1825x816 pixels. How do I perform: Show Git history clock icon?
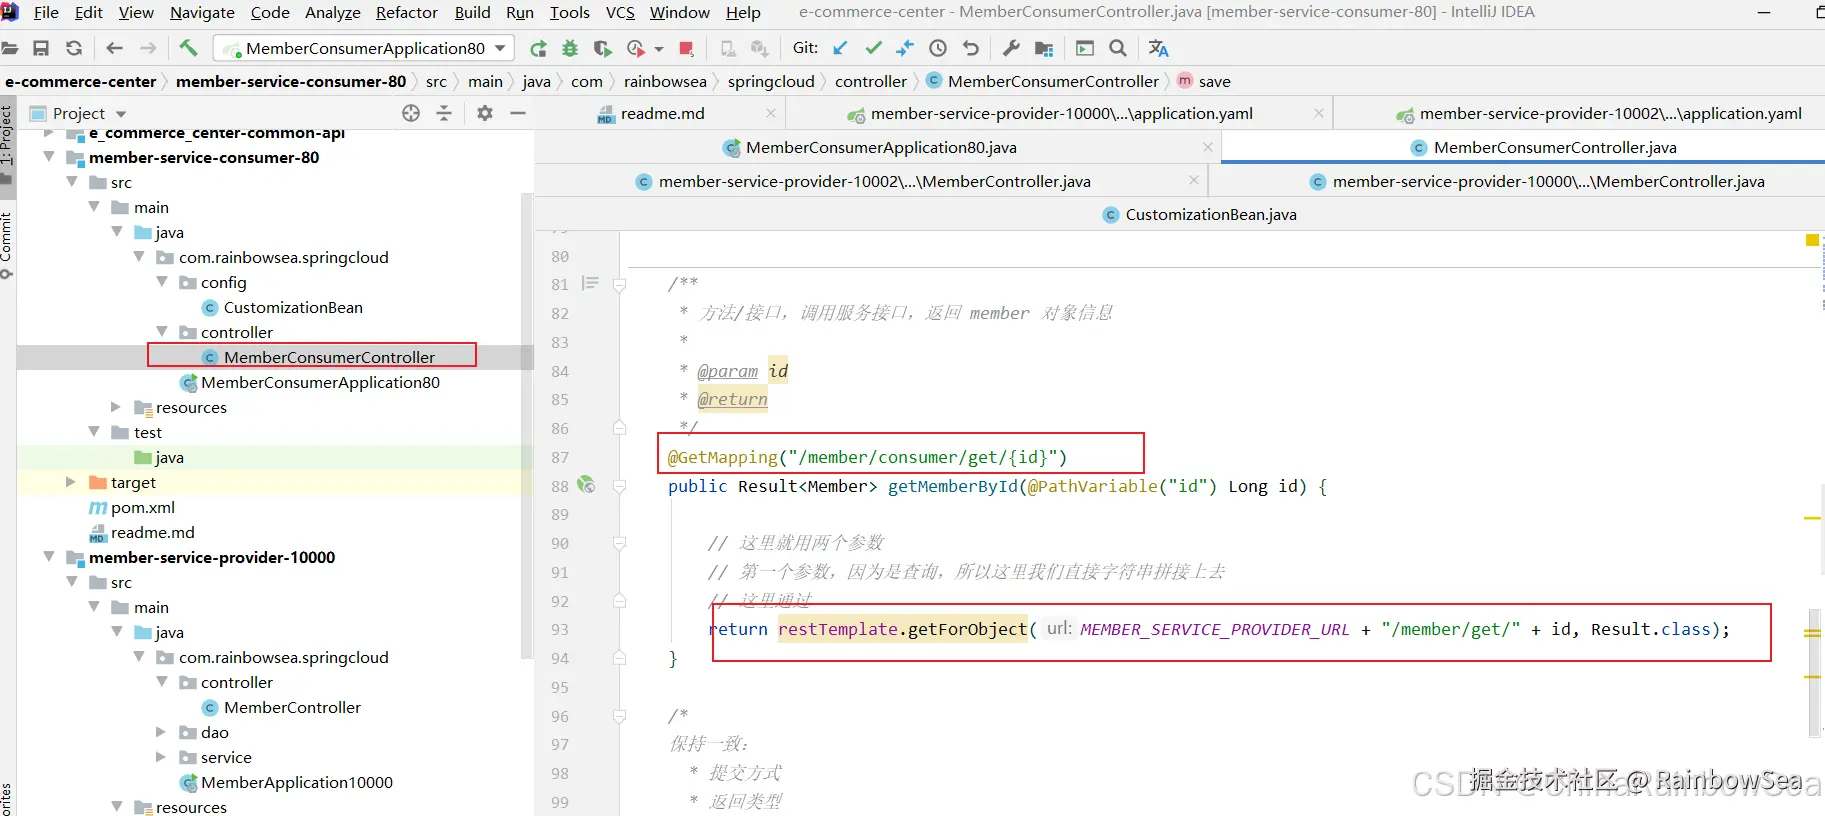(938, 48)
